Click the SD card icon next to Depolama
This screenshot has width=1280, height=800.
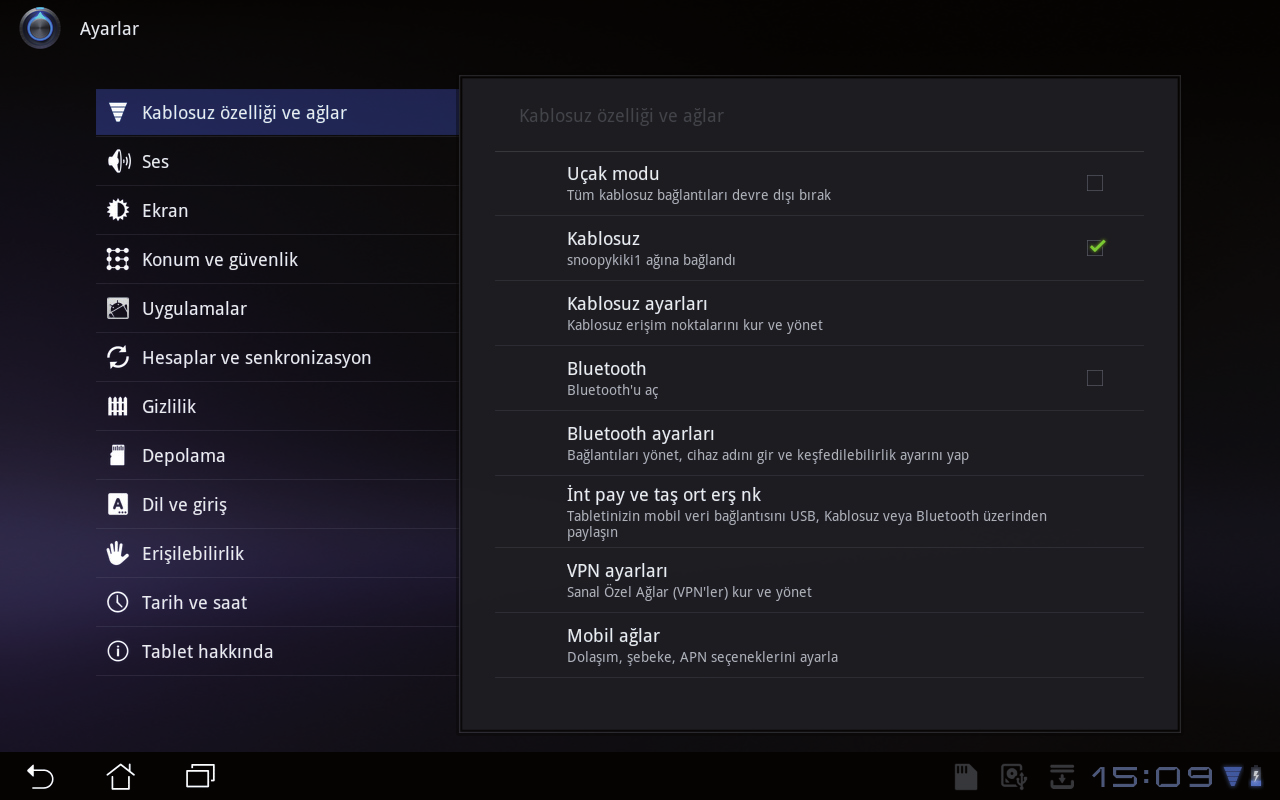click(118, 455)
